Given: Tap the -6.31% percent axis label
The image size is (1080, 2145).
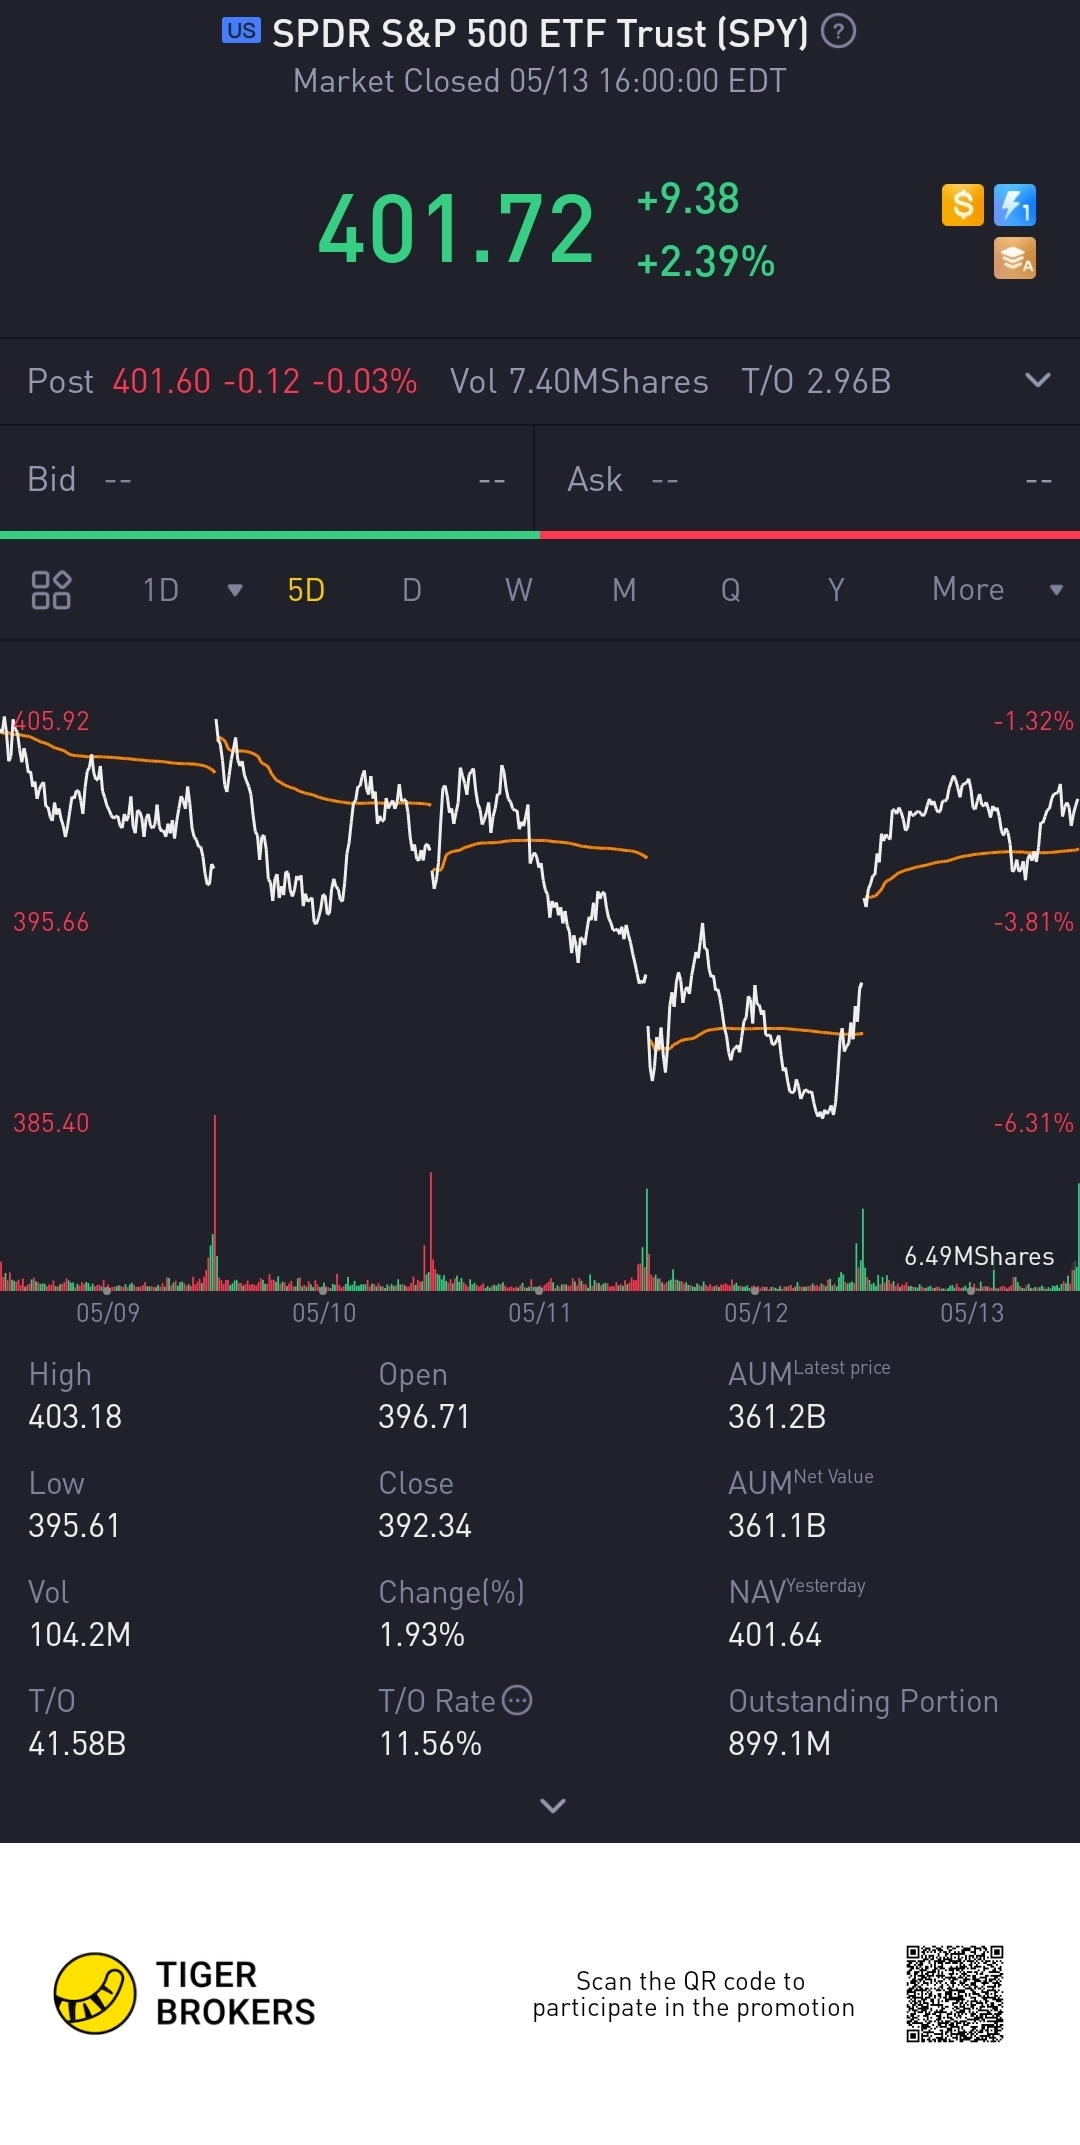Looking at the screenshot, I should (x=1034, y=1123).
